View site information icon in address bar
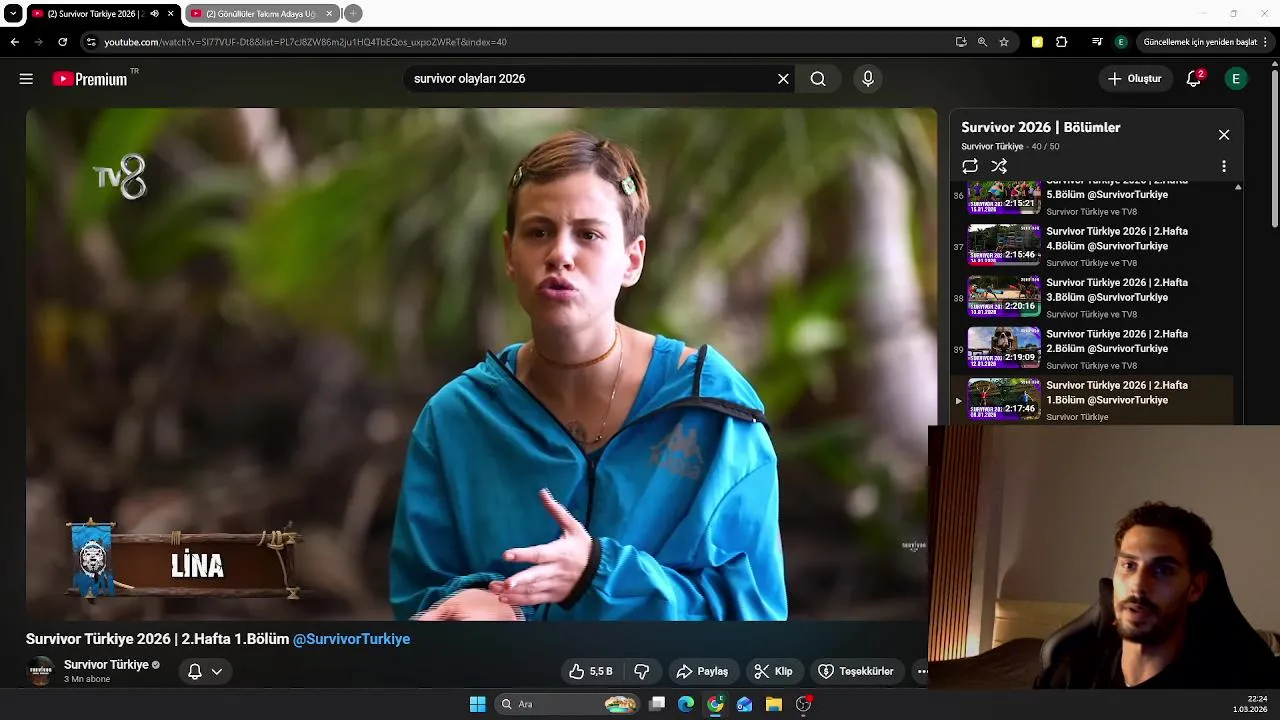The image size is (1280, 720). pyautogui.click(x=91, y=42)
